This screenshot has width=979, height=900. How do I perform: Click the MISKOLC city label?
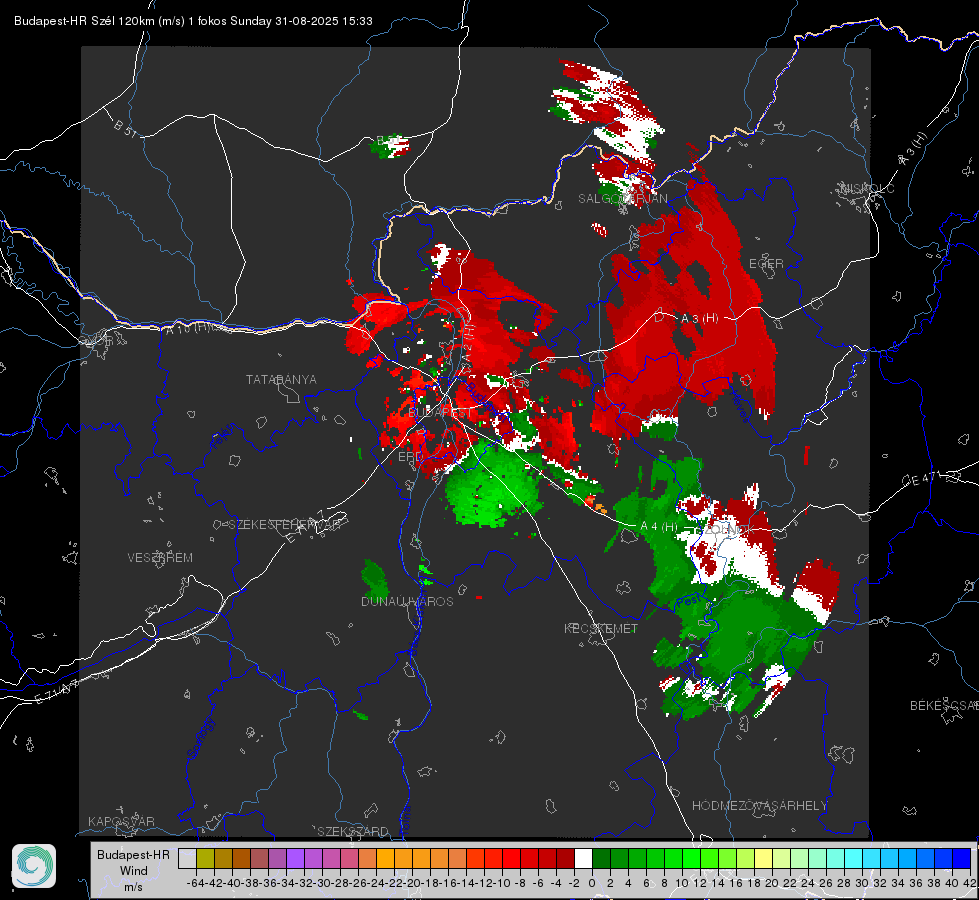[x=867, y=189]
